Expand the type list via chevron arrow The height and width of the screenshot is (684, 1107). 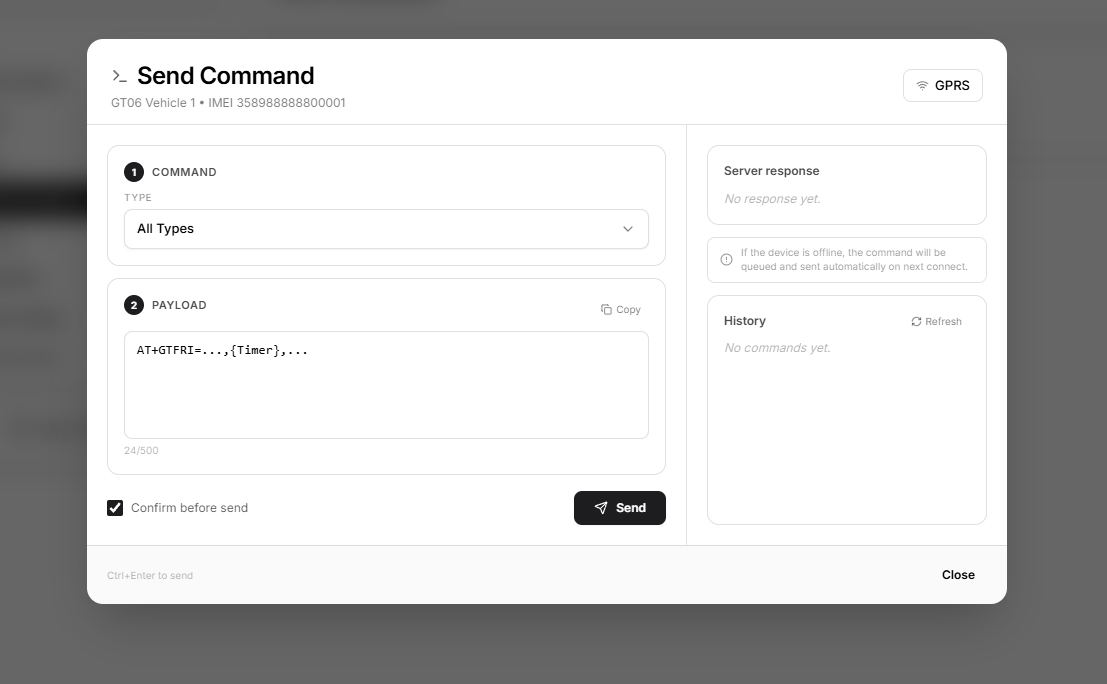click(x=628, y=229)
